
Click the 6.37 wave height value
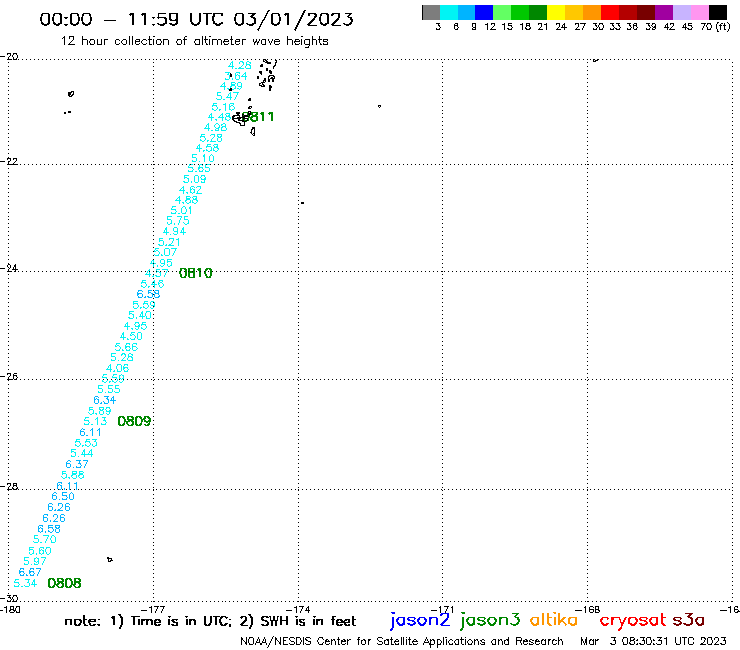click(77, 464)
